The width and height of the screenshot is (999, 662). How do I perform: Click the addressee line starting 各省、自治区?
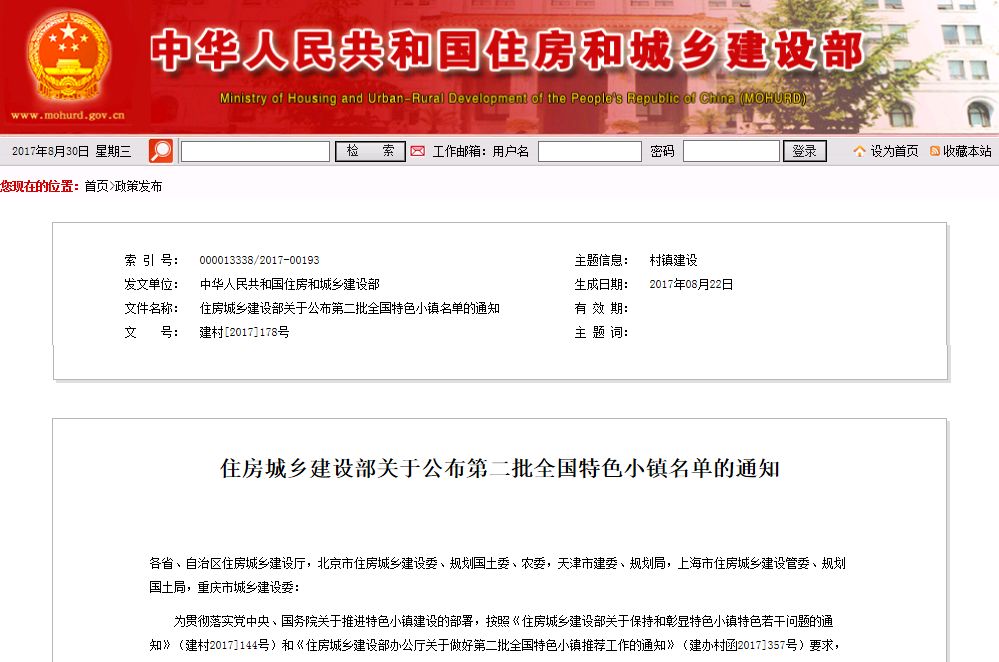pos(497,563)
